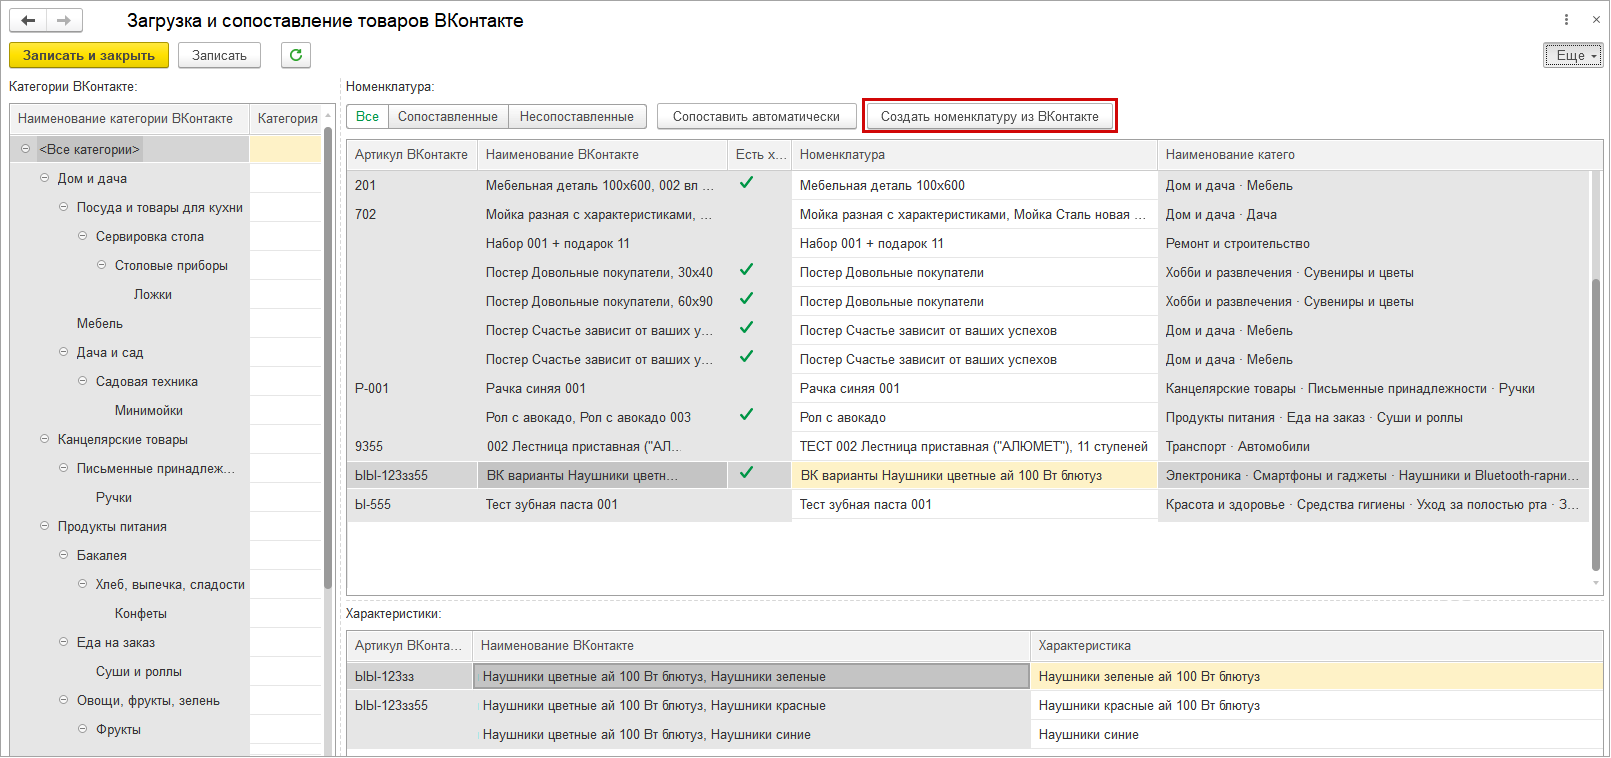
Task: Go back with the left arrow
Action: pos(28,20)
